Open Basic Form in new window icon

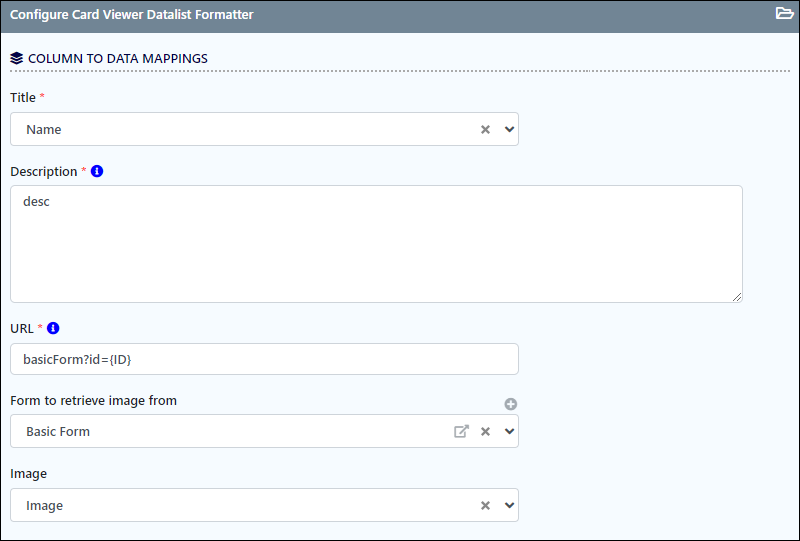(x=461, y=431)
